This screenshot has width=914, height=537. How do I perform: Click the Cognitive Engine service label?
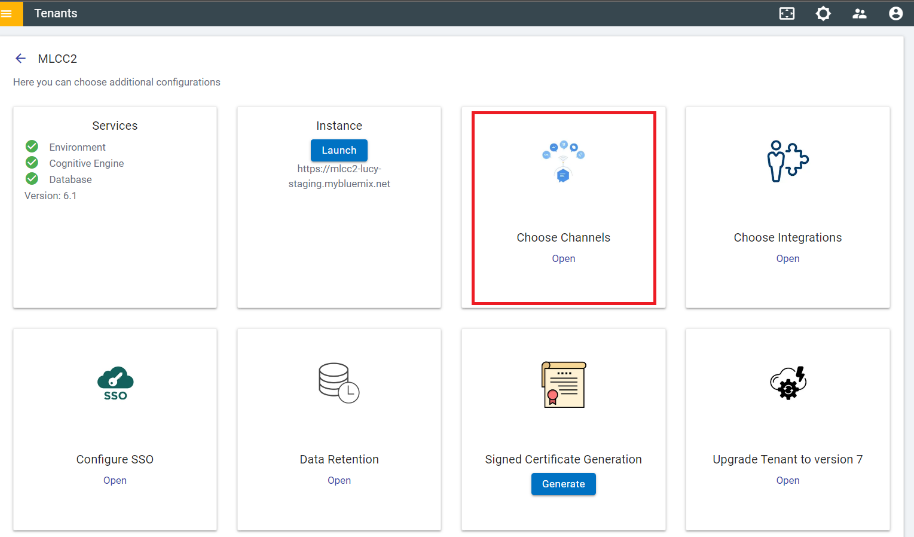pos(86,163)
